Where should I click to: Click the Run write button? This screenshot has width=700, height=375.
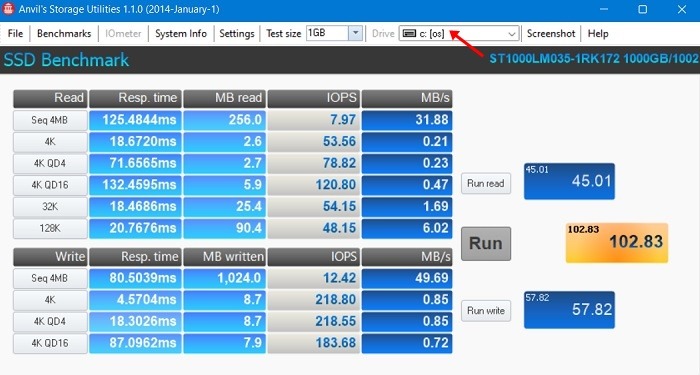486,311
